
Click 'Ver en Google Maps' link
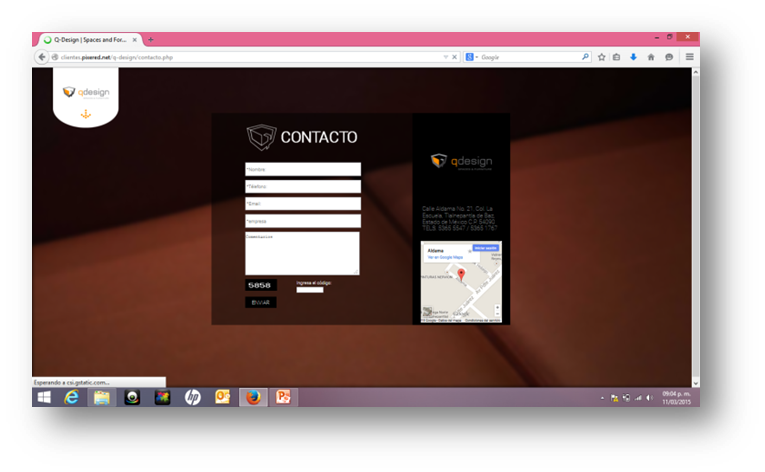[442, 257]
